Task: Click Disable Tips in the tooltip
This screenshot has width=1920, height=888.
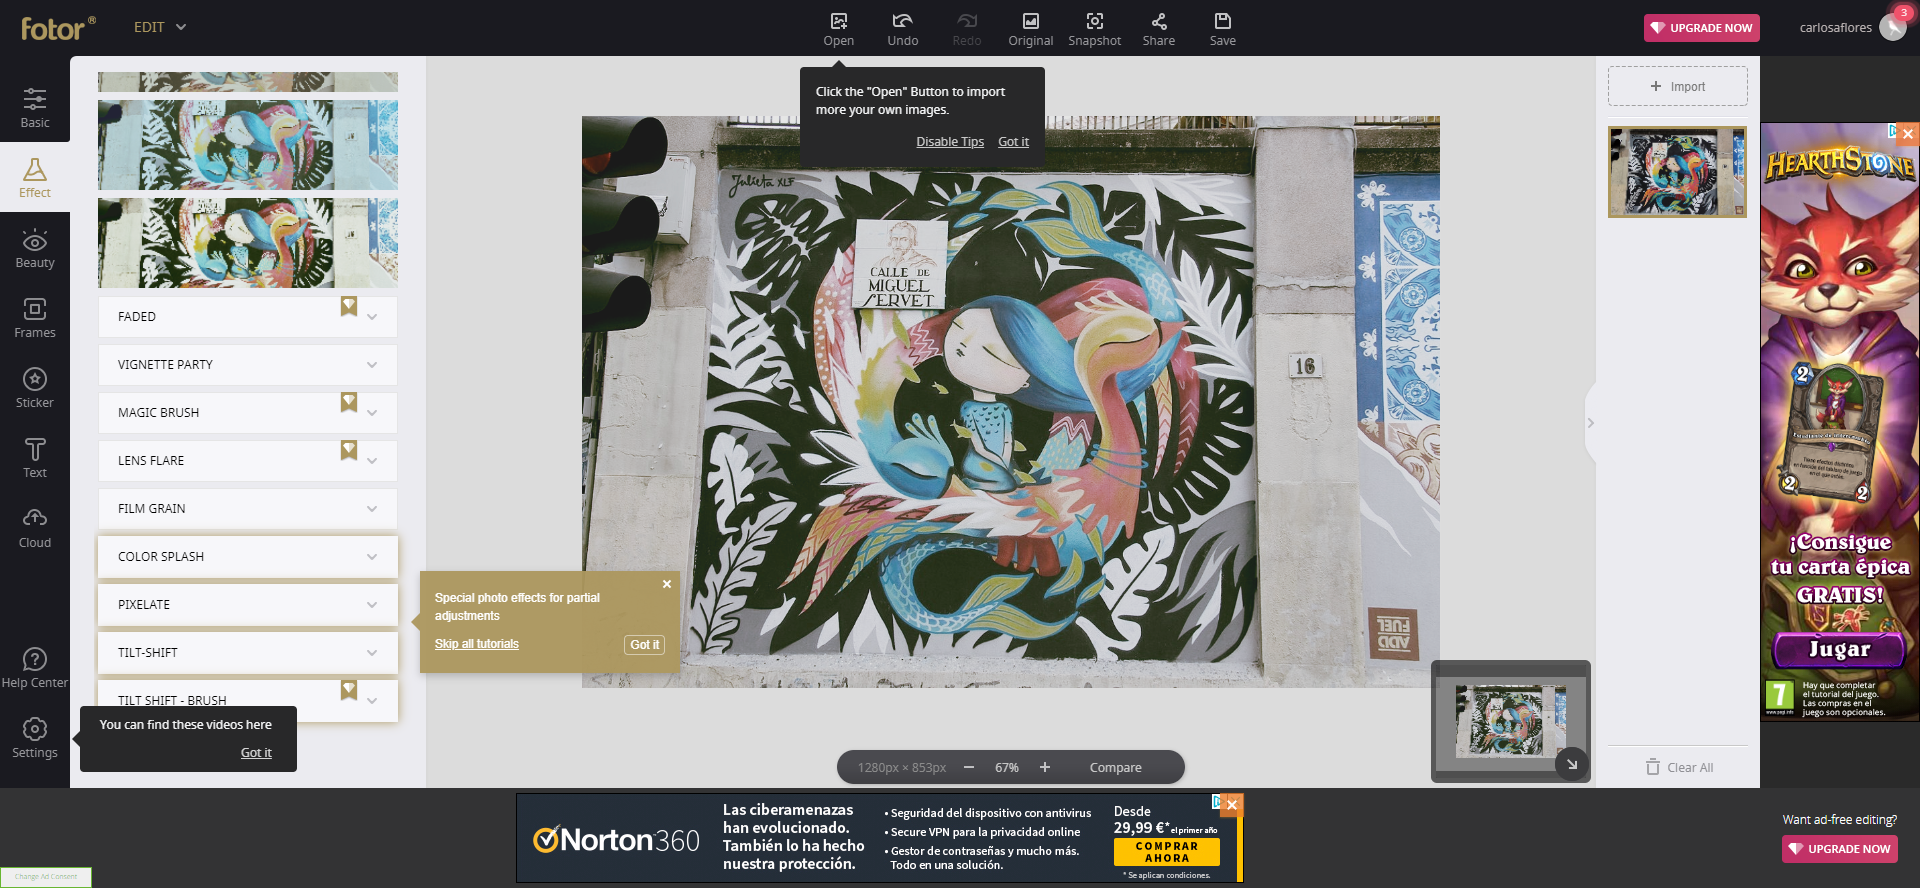Action: pyautogui.click(x=950, y=142)
